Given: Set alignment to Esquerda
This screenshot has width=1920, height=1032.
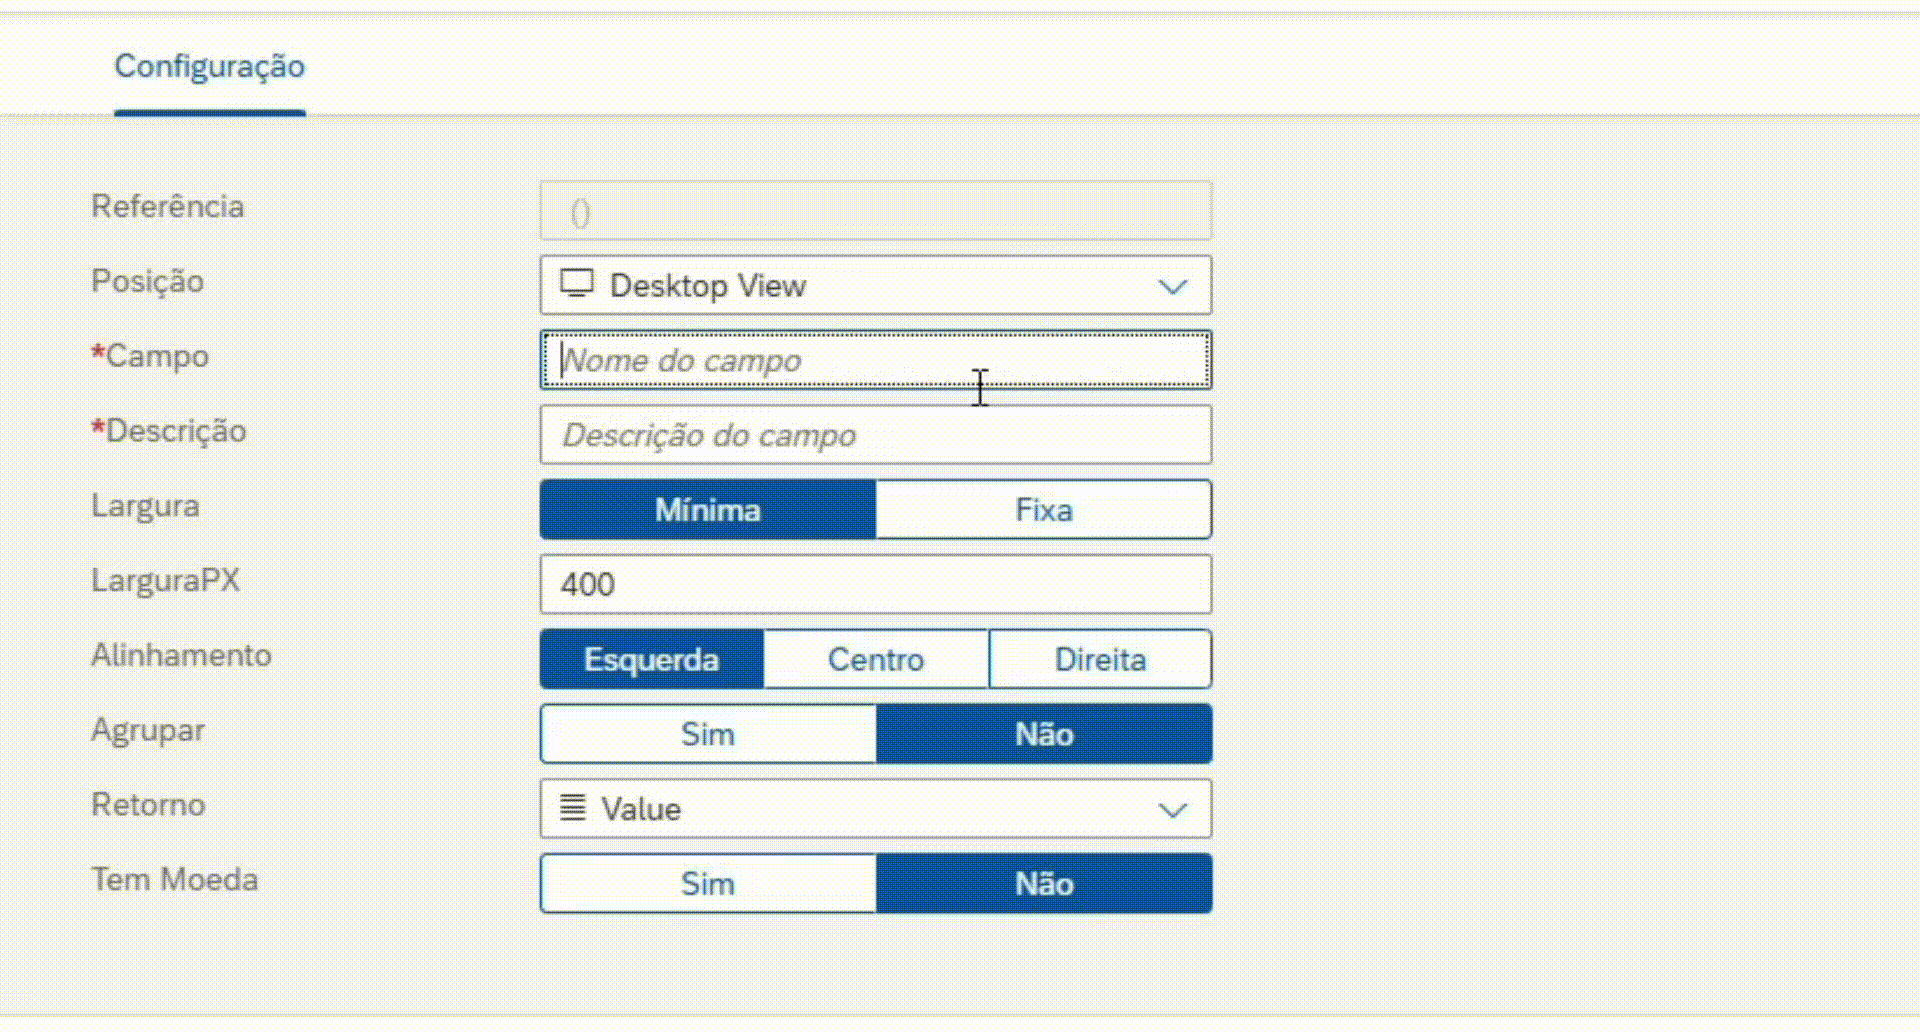Looking at the screenshot, I should coord(651,659).
